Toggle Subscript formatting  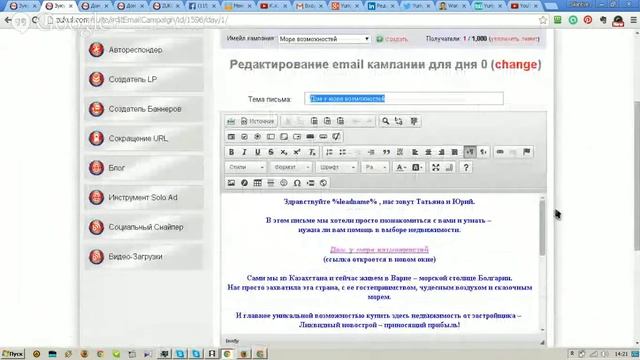click(283, 152)
